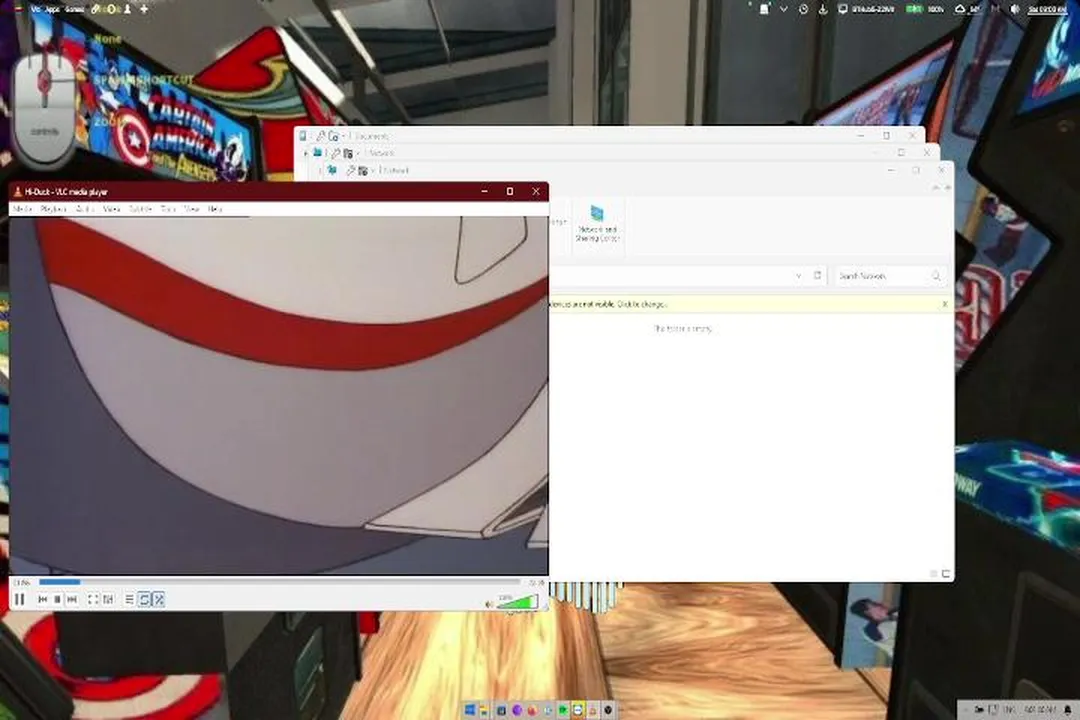Open the VLC Playback menu
Image resolution: width=1080 pixels, height=720 pixels.
point(53,209)
